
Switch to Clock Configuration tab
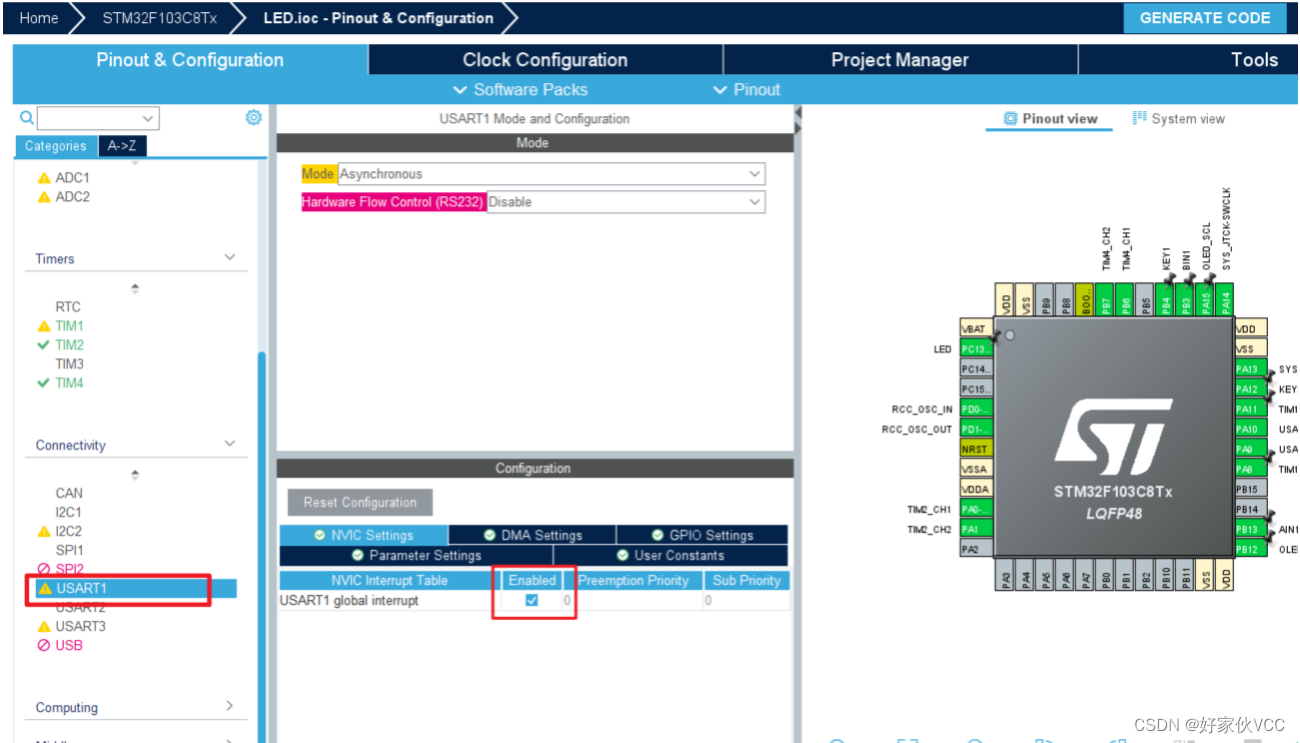coord(545,60)
